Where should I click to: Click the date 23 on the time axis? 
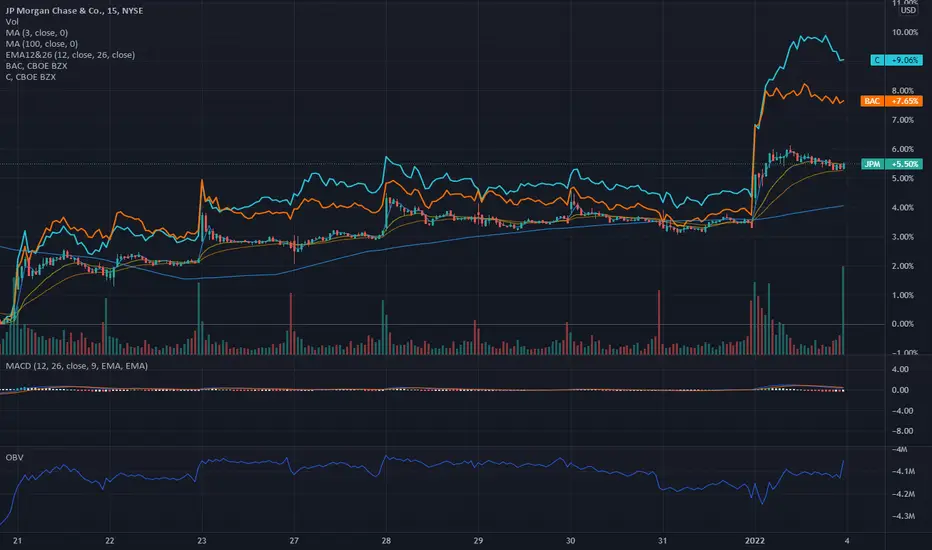(x=201, y=540)
